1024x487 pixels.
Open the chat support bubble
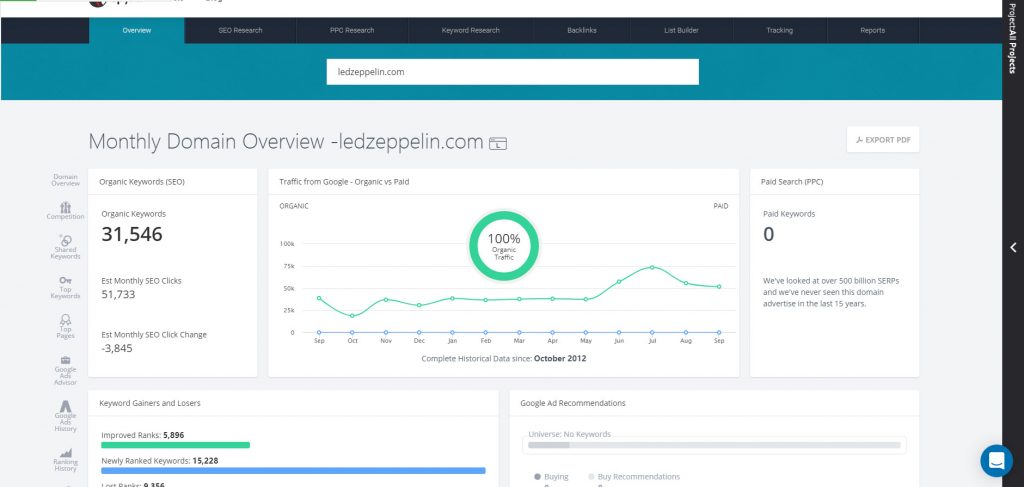point(996,460)
